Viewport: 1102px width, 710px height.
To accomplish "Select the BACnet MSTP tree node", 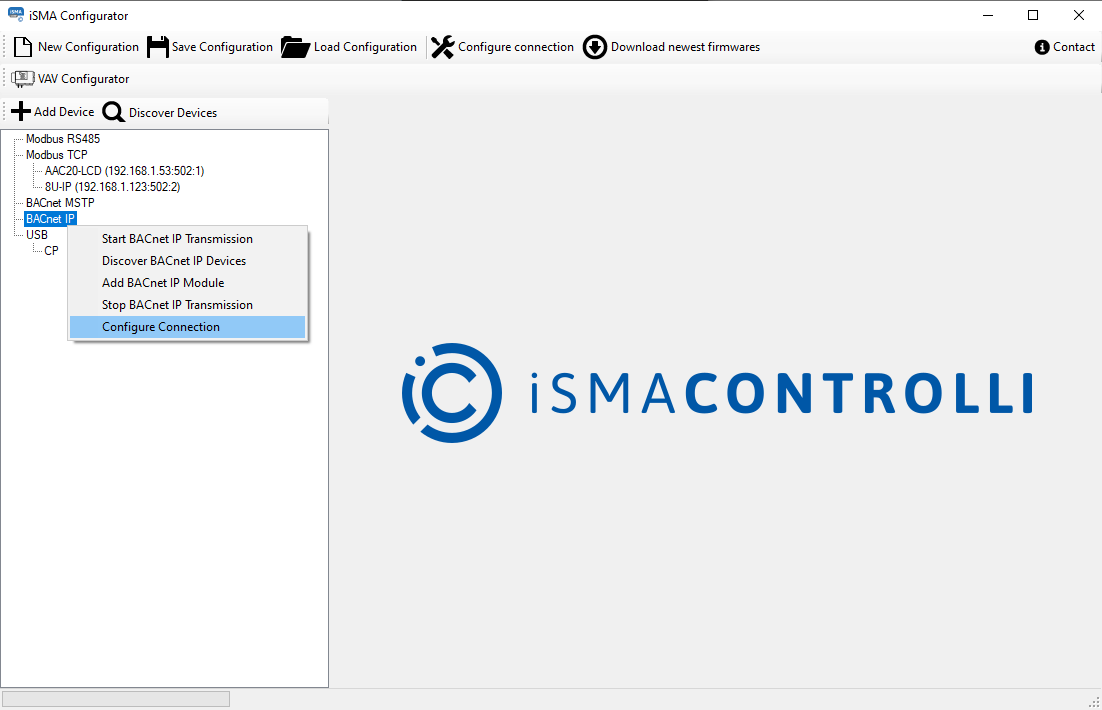I will [x=60, y=203].
